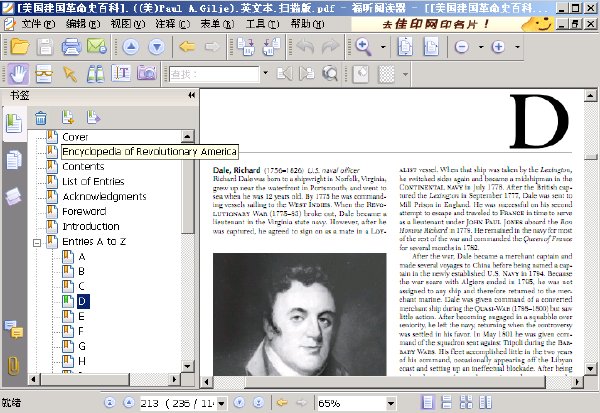Click the Save disk icon
Screen dimensions: 600x413
pos(45,47)
